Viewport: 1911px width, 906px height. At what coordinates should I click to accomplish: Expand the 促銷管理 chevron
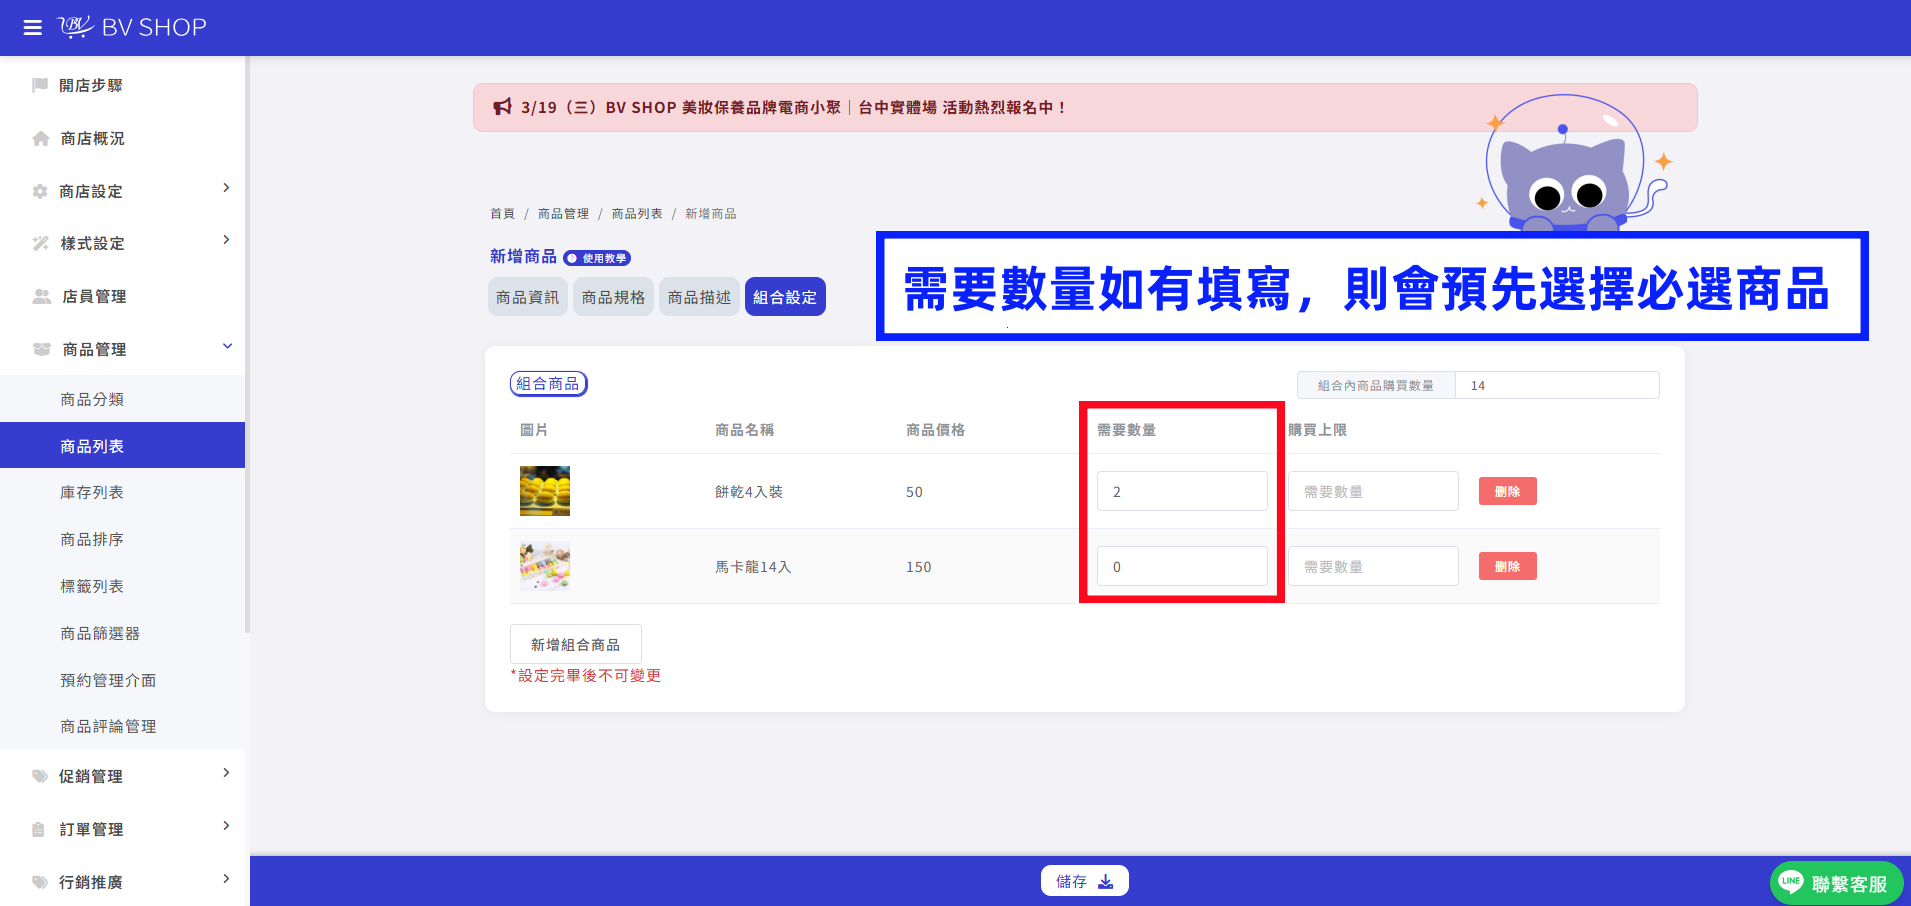click(x=226, y=773)
